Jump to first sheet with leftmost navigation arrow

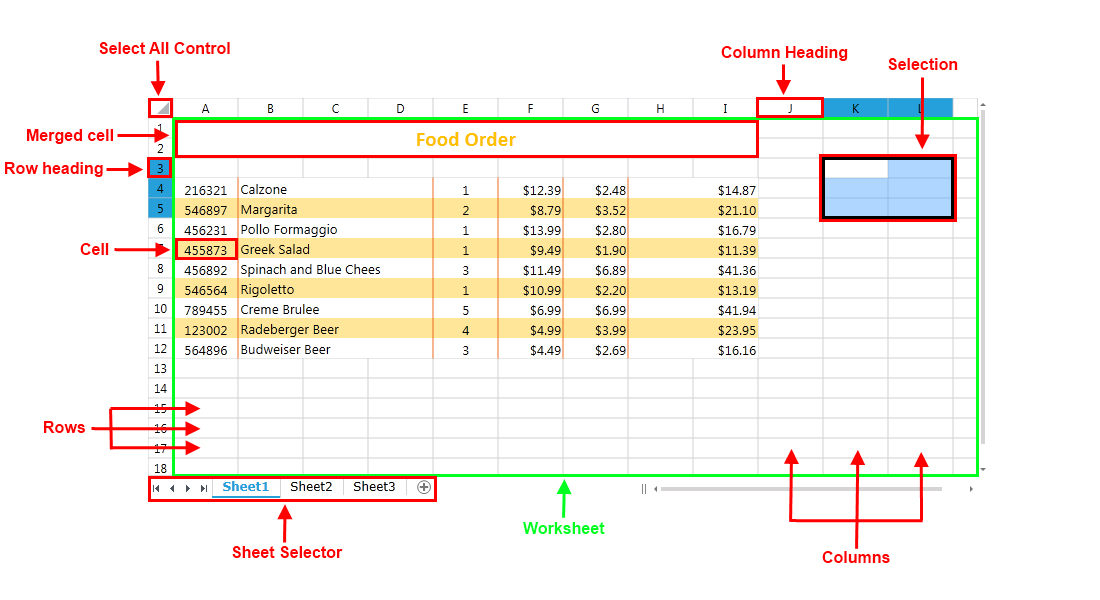[158, 488]
